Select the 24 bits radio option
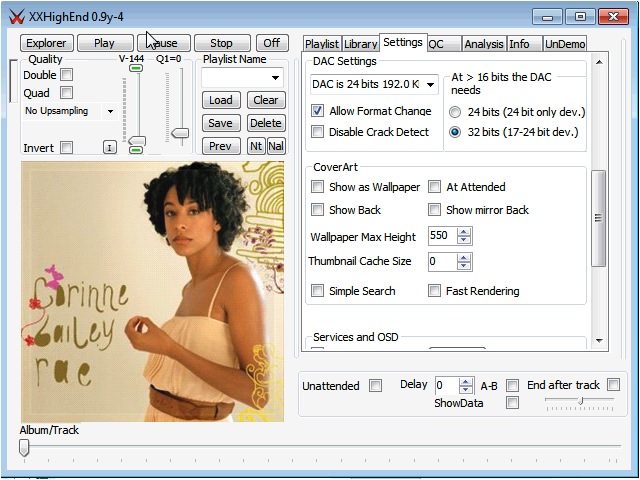The width and height of the screenshot is (640, 480). point(455,112)
